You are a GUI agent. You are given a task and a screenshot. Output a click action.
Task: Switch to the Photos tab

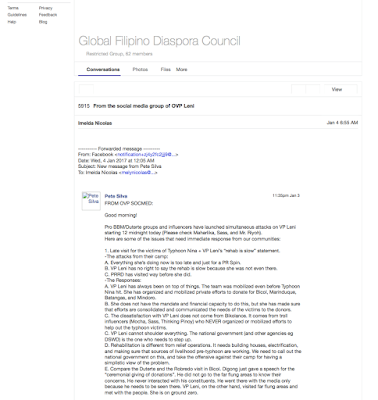[140, 69]
